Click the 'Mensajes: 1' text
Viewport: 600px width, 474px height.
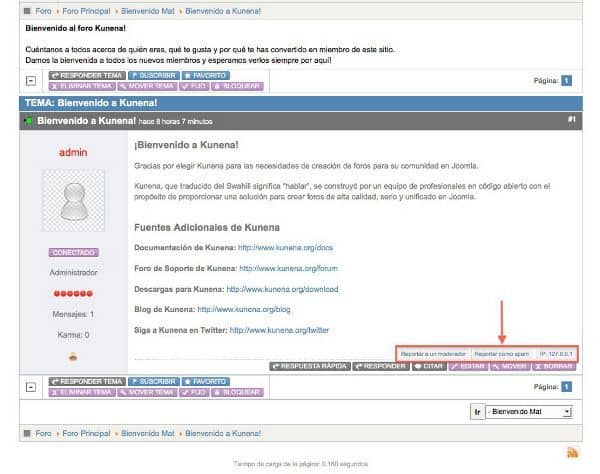point(73,314)
